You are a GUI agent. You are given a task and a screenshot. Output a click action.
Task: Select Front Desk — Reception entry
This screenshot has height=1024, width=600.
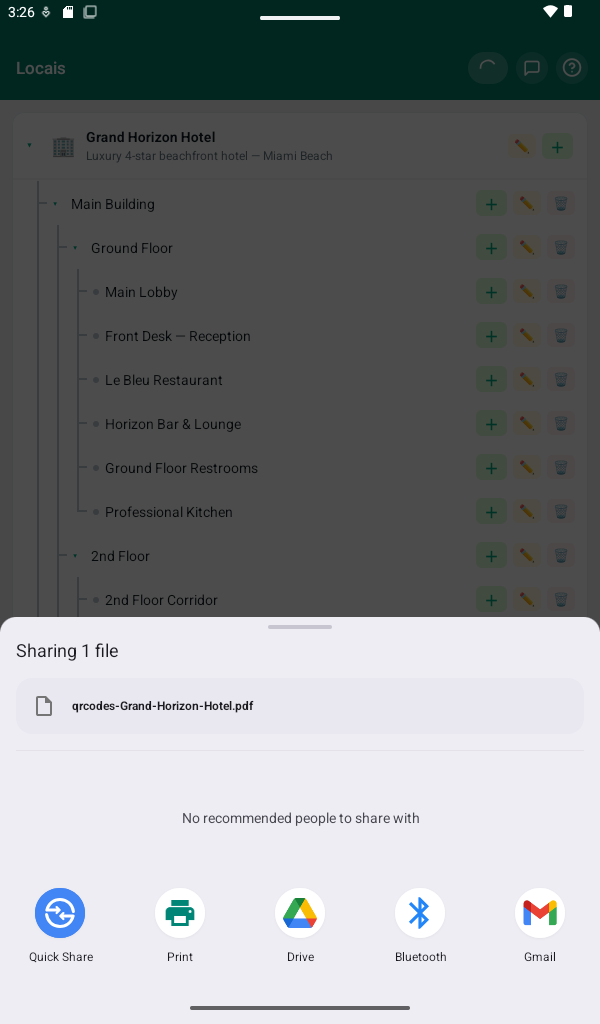(178, 336)
